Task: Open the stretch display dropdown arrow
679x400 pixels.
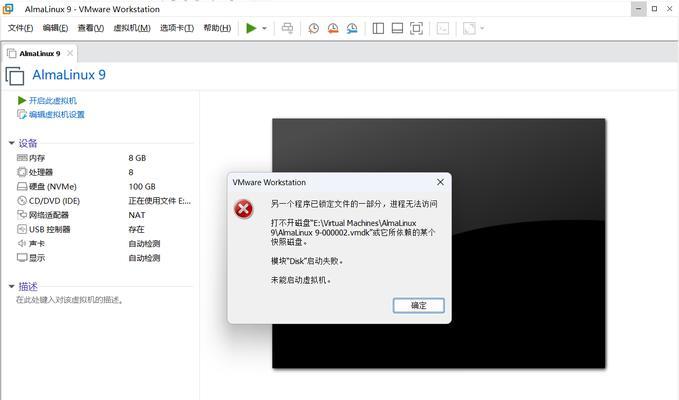Action: (x=482, y=29)
